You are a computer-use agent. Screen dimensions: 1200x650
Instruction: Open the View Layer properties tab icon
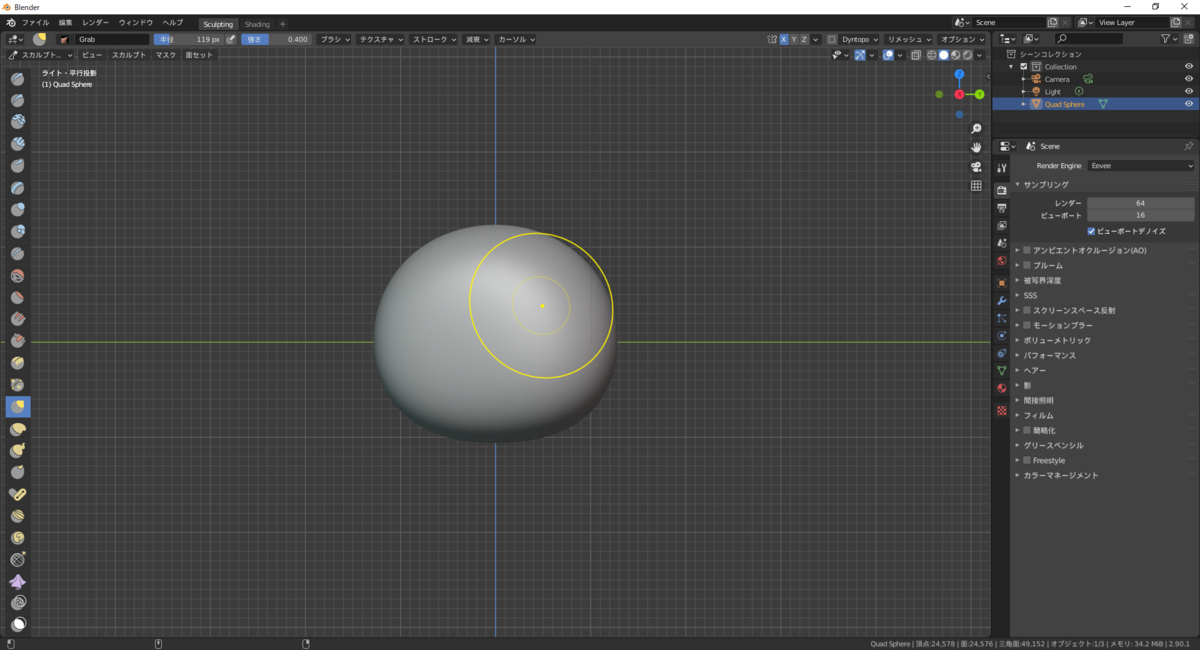(1001, 225)
